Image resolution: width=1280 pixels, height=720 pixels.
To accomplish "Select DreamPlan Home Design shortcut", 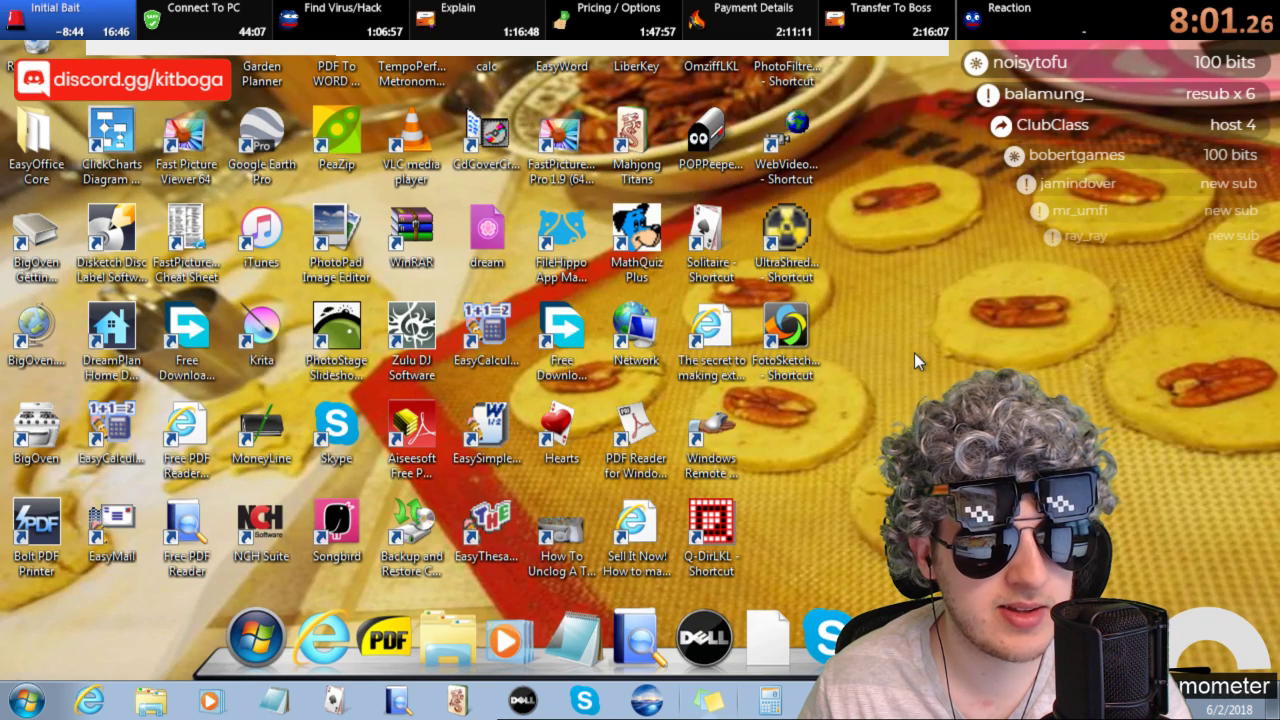I will pyautogui.click(x=111, y=327).
